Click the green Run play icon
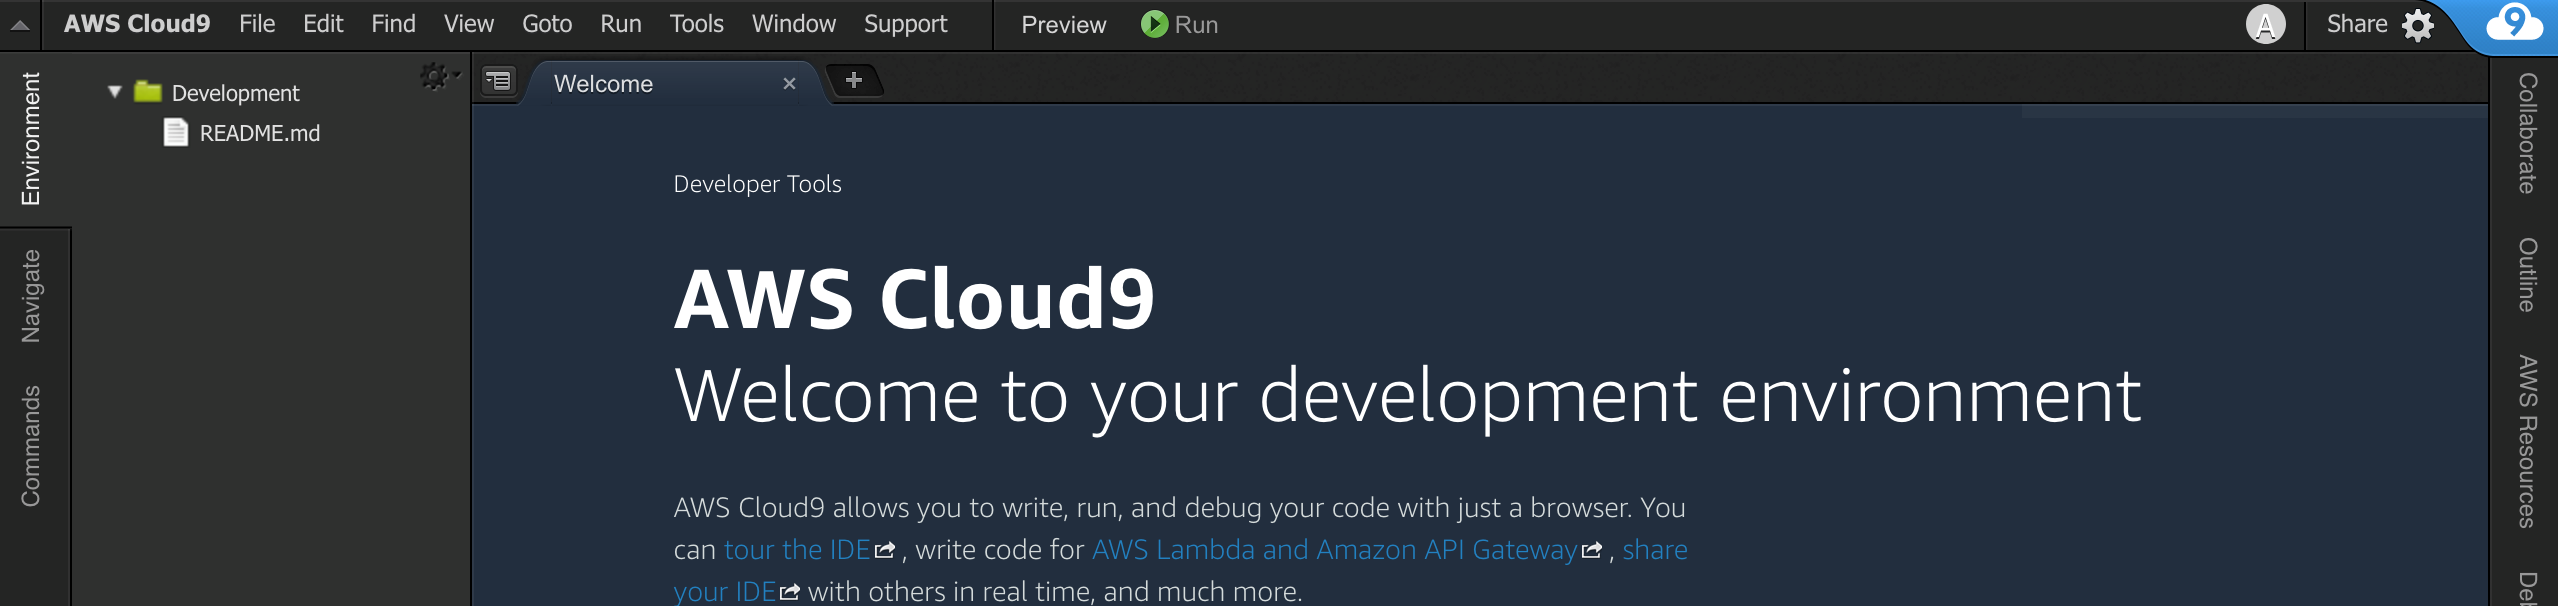 point(1154,24)
